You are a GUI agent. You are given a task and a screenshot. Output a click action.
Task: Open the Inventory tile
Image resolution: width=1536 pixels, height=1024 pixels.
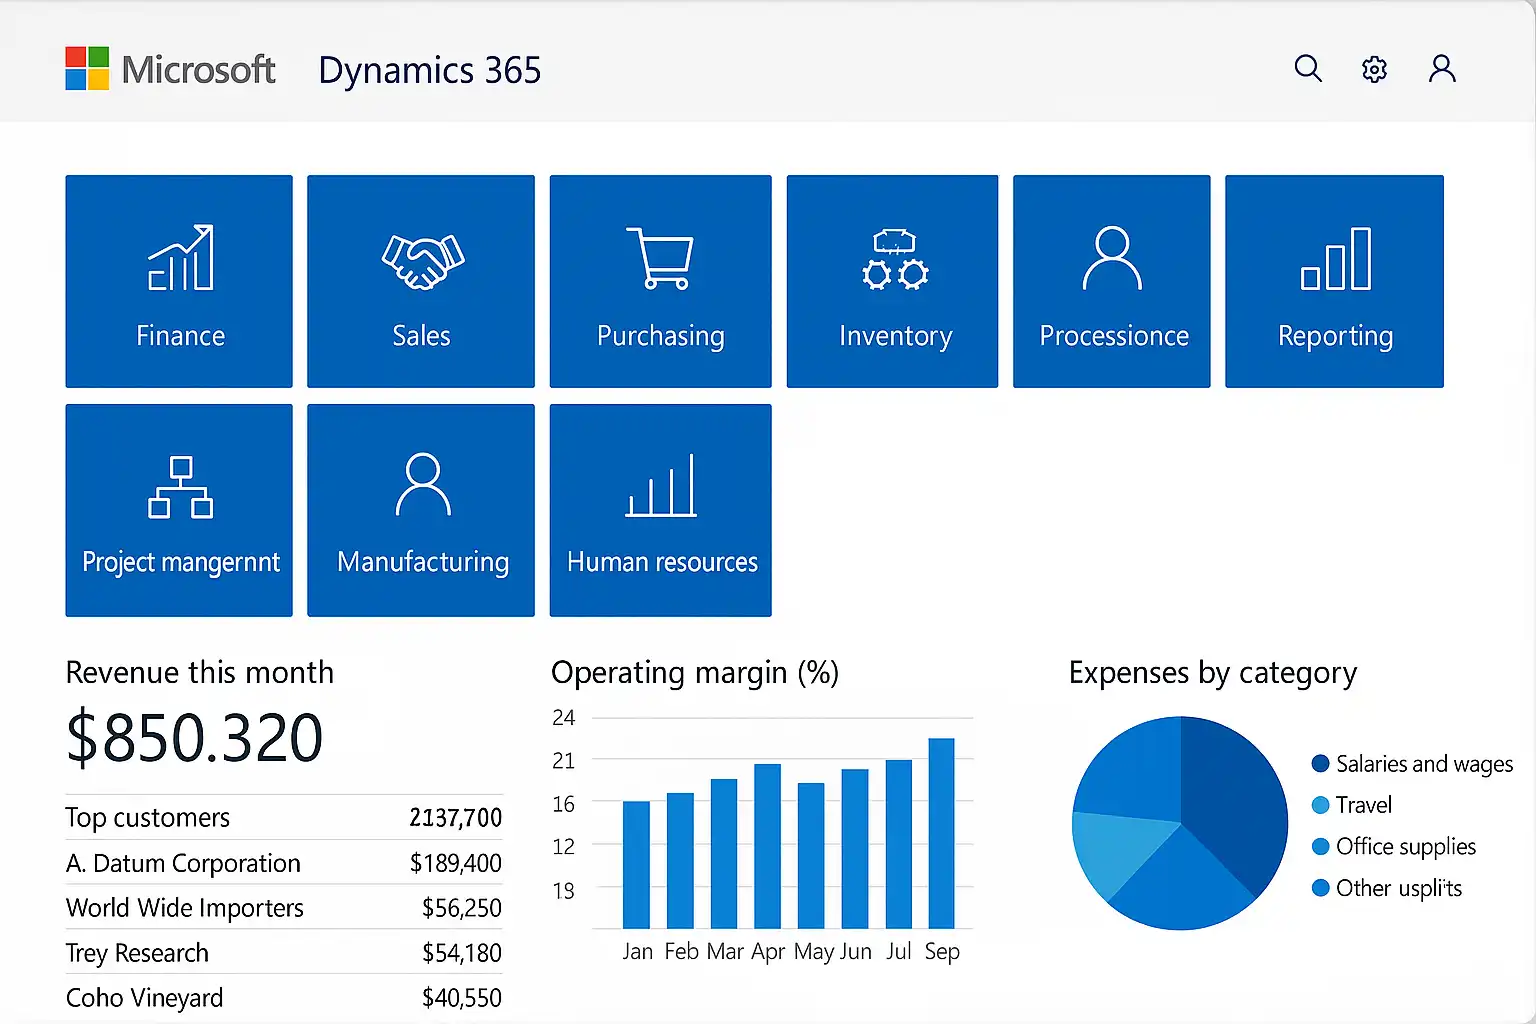(x=892, y=281)
